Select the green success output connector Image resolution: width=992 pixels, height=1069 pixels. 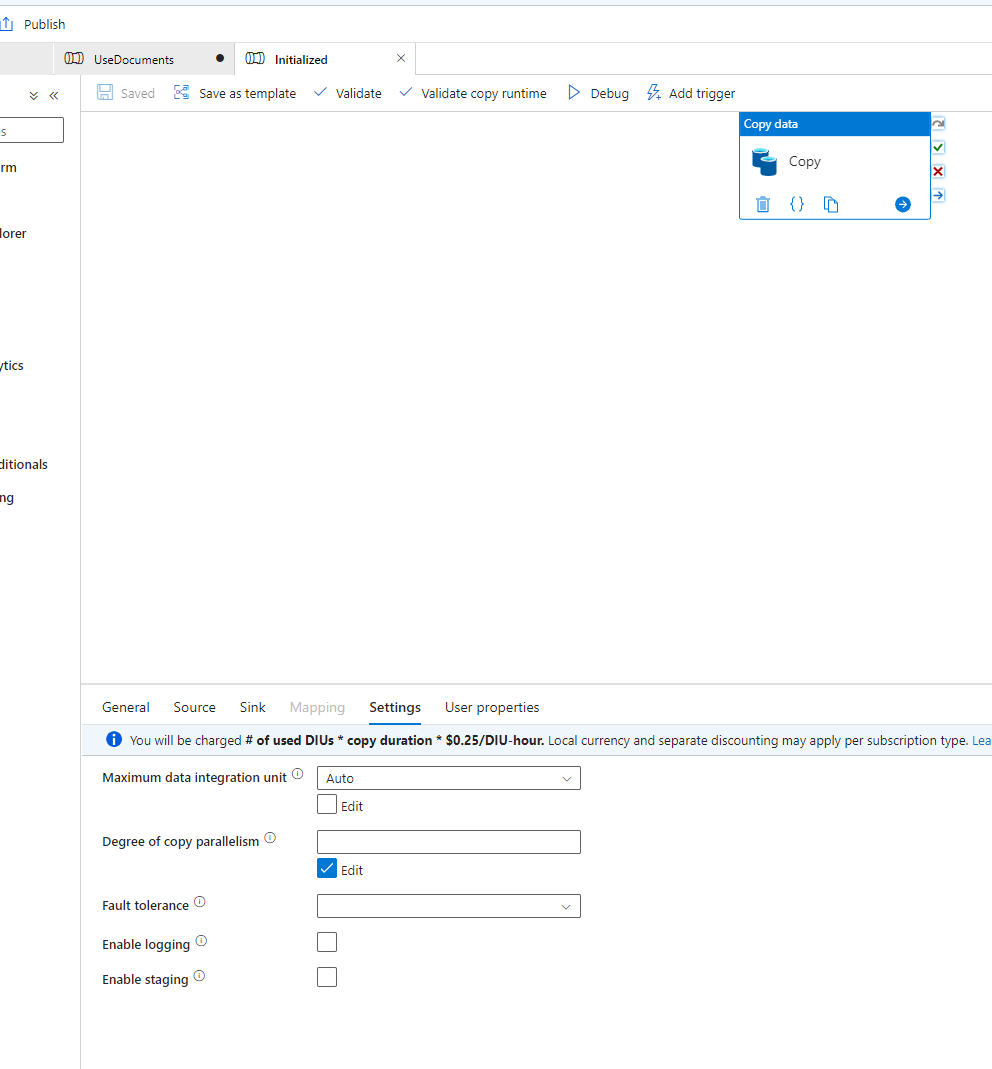tap(937, 147)
